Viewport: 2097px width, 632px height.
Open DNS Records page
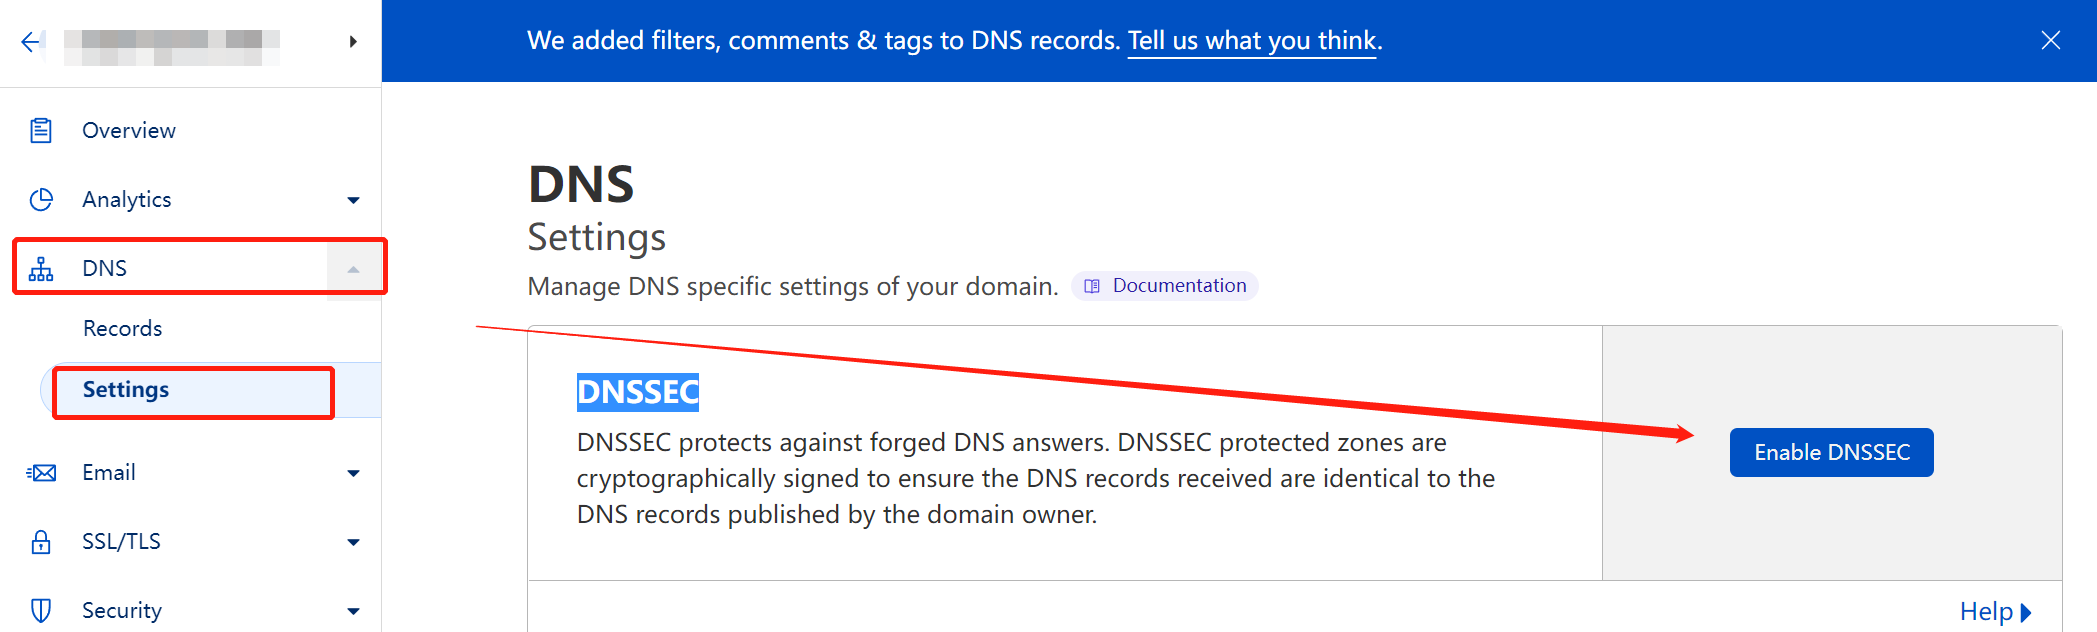pyautogui.click(x=122, y=328)
